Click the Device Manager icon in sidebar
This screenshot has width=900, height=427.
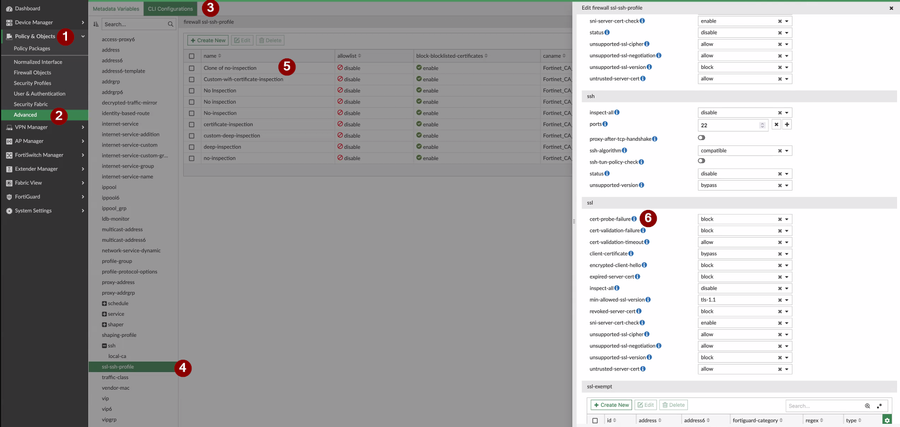9,22
